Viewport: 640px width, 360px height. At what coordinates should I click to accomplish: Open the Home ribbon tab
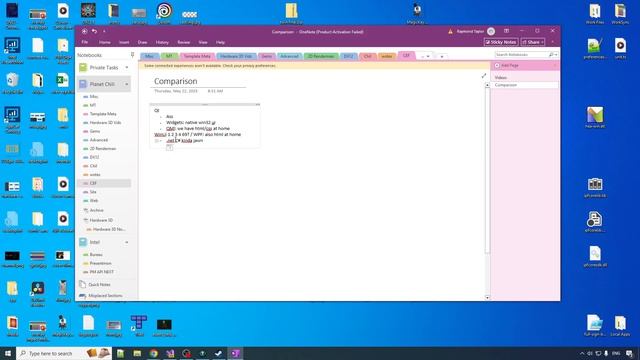pos(104,42)
